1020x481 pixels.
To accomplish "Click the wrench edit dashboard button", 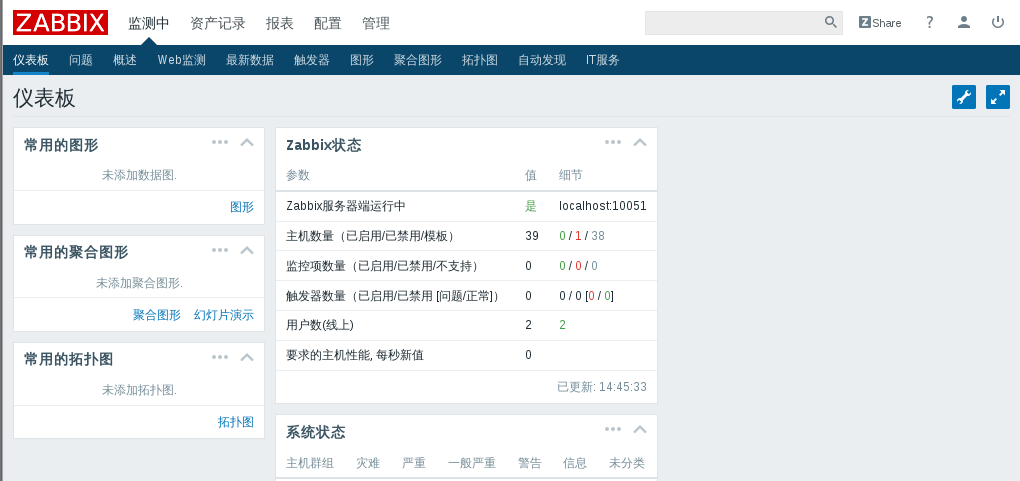I will [x=964, y=97].
